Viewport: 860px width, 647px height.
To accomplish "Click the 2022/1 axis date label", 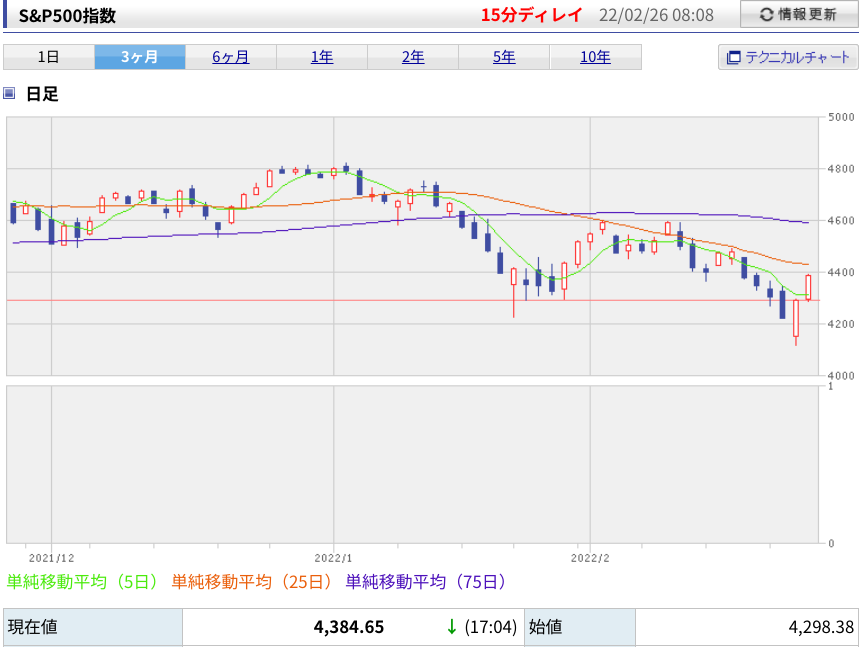I will click(x=333, y=558).
